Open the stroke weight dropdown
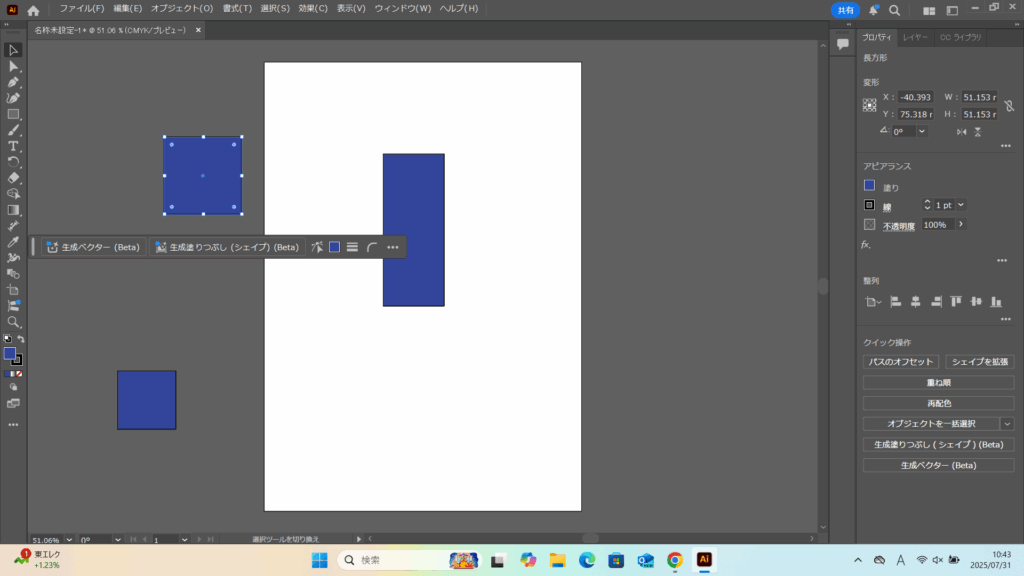This screenshot has width=1024, height=576. (961, 205)
